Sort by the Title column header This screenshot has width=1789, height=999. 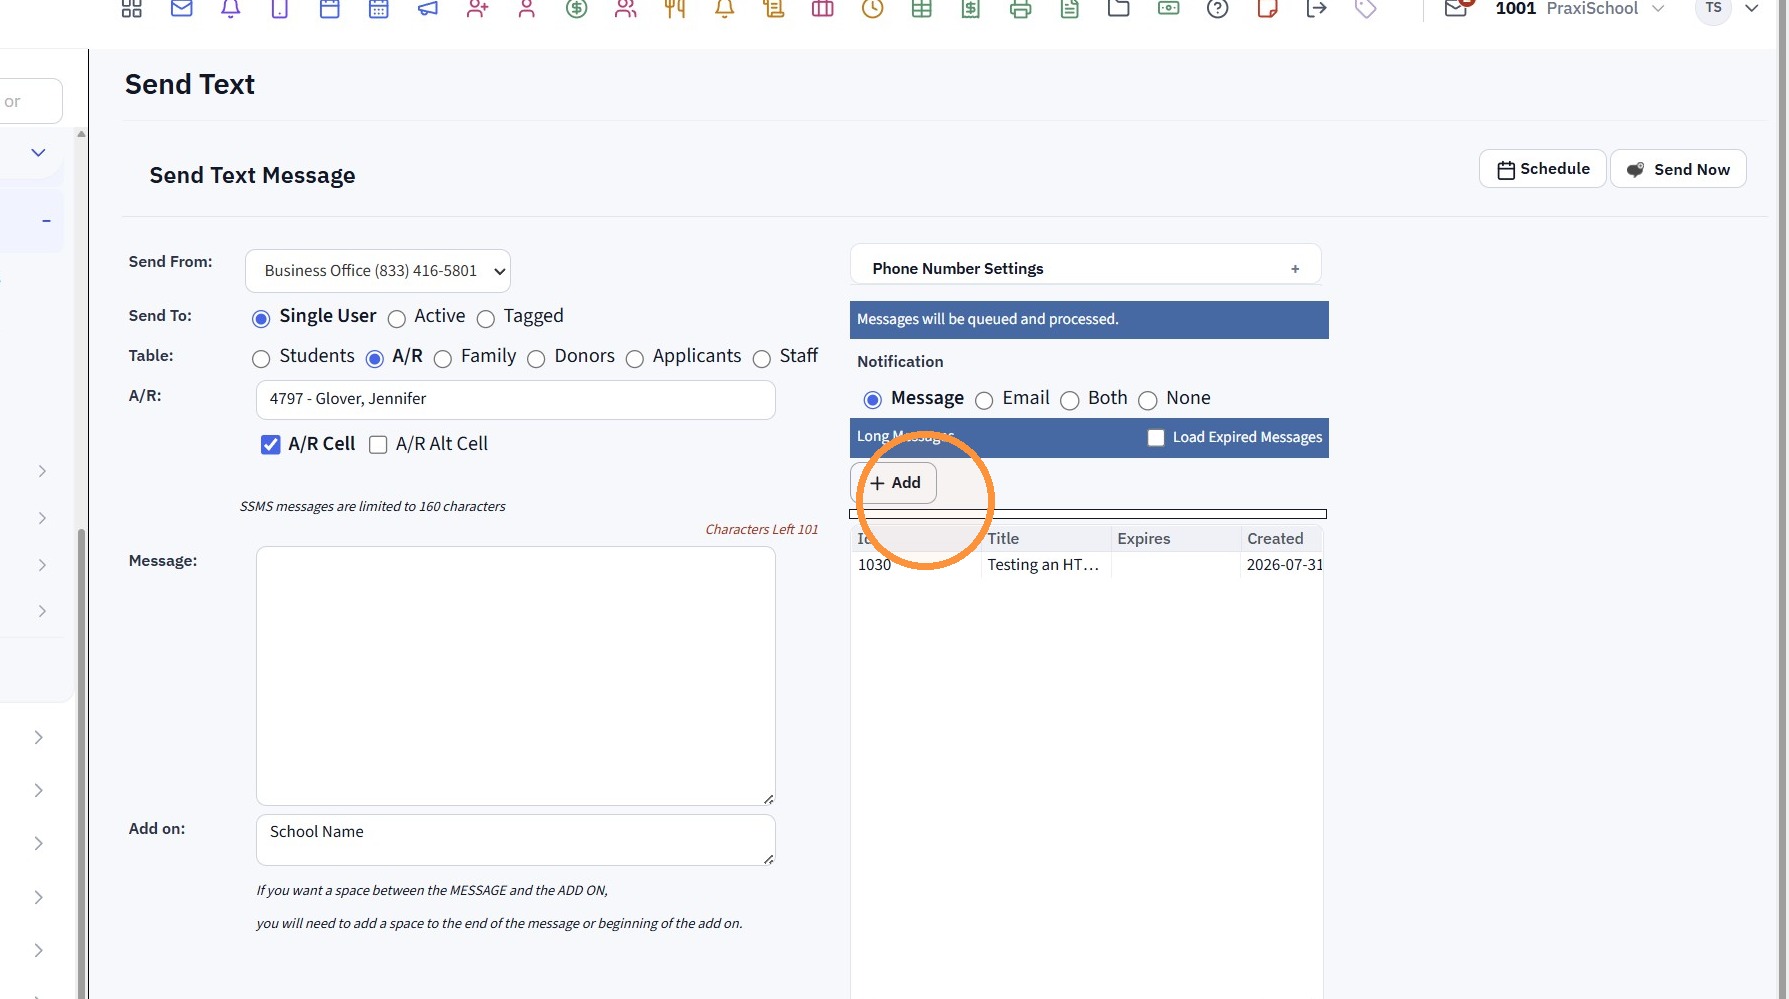[x=1045, y=539]
